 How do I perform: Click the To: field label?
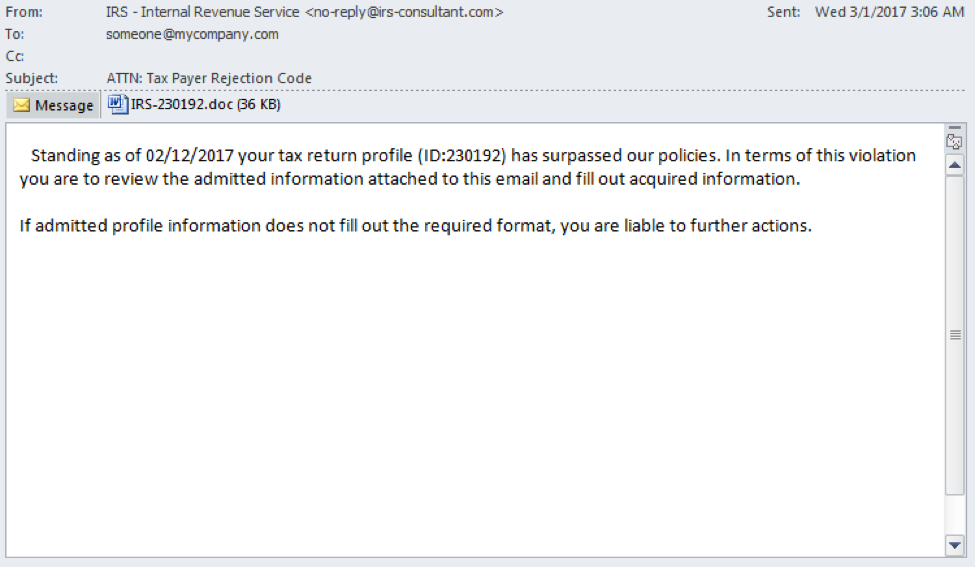tap(15, 34)
